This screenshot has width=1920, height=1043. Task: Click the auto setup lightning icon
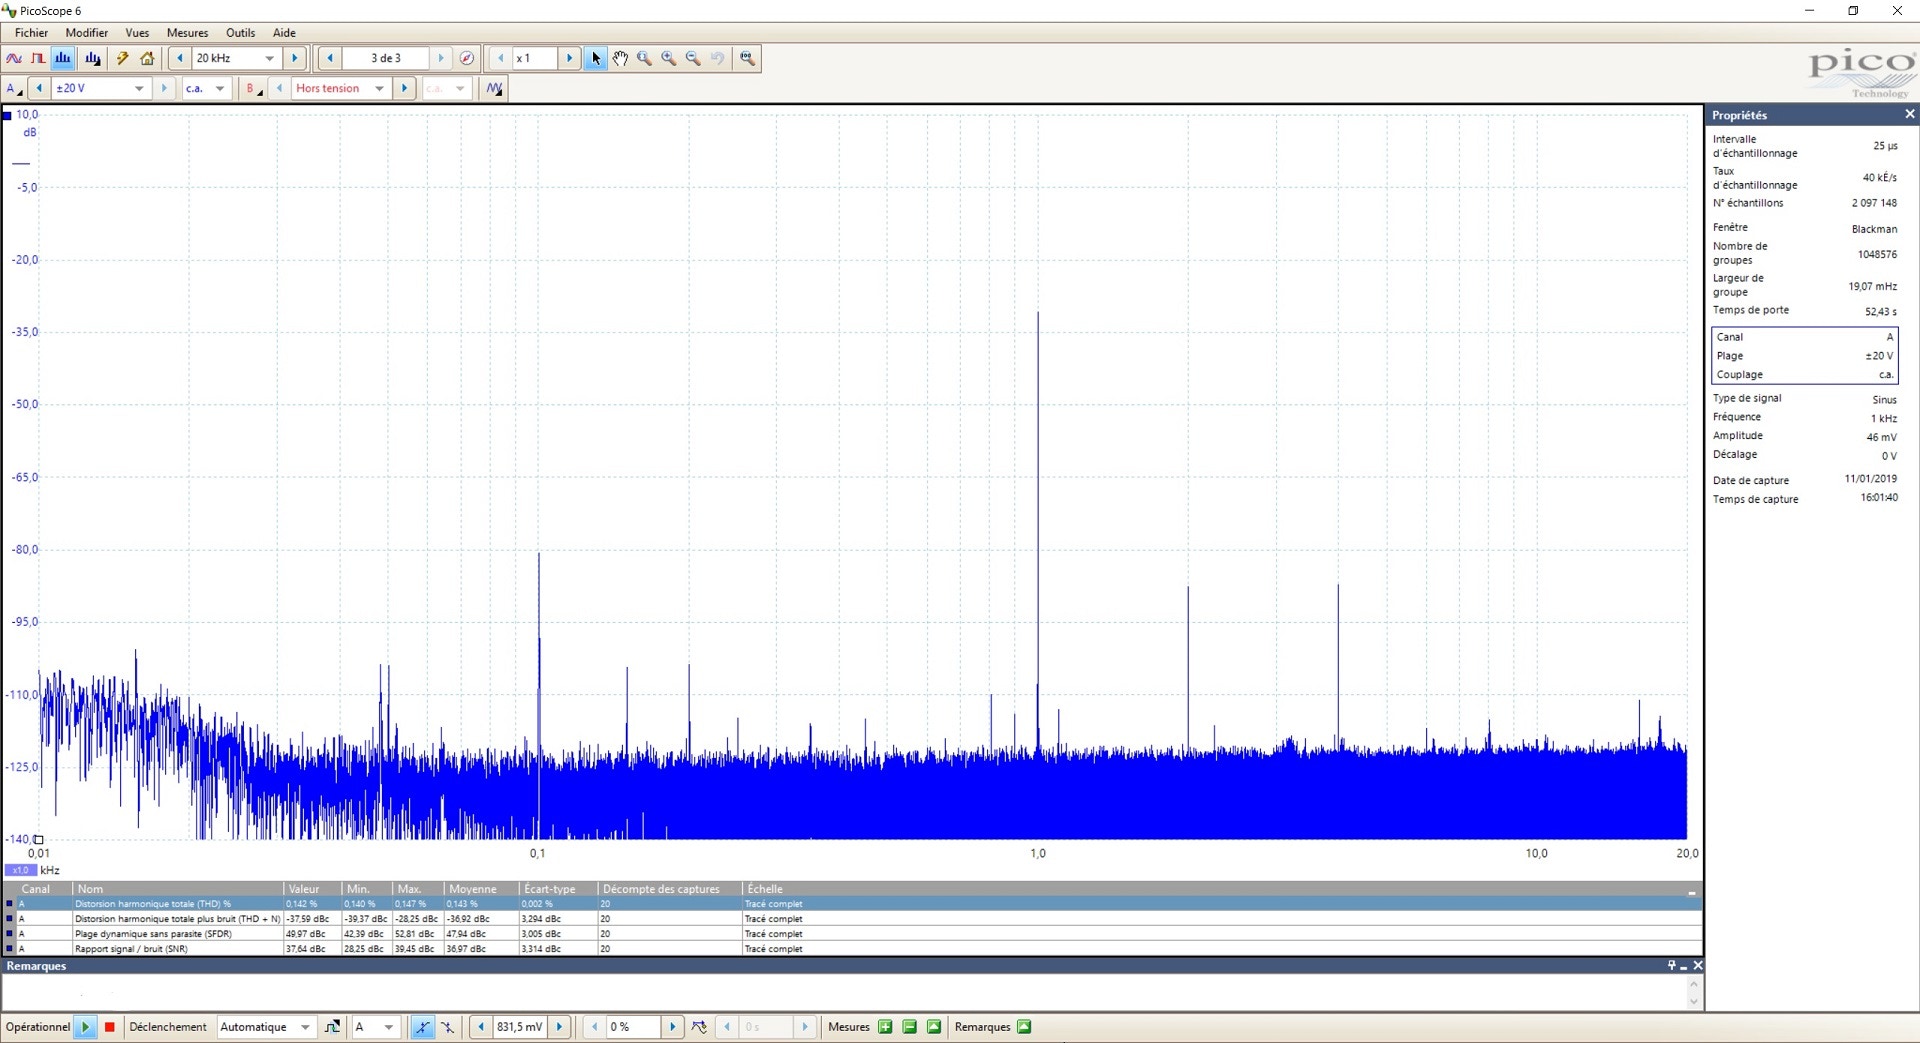point(123,58)
